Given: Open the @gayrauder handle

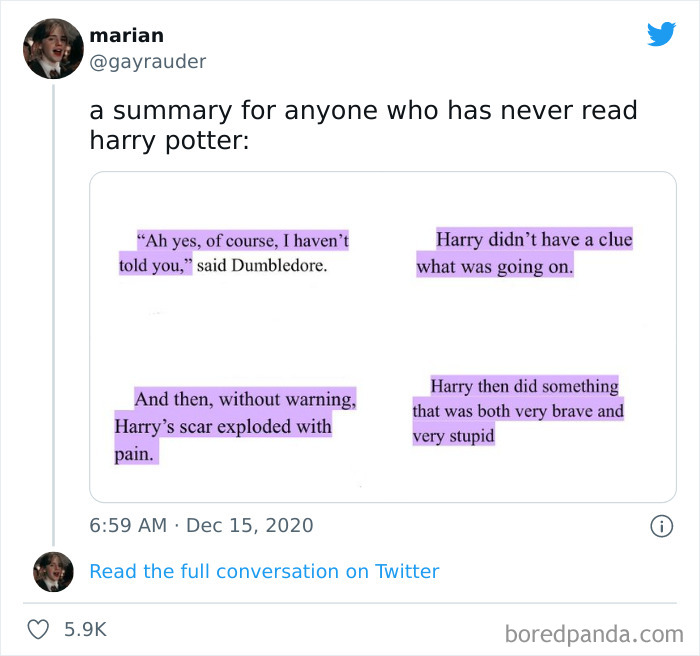Looking at the screenshot, I should [x=147, y=62].
